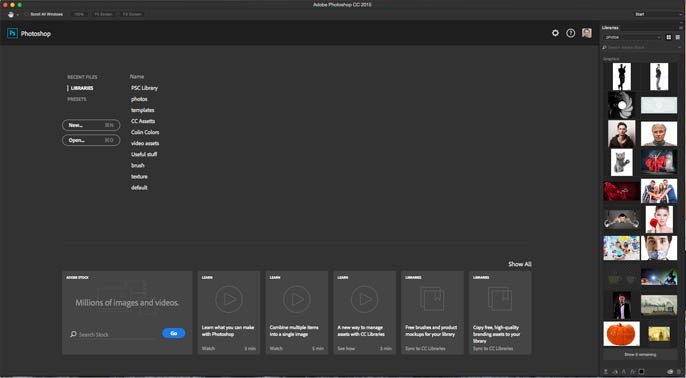
Task: Click the Name column header
Action: (x=136, y=77)
